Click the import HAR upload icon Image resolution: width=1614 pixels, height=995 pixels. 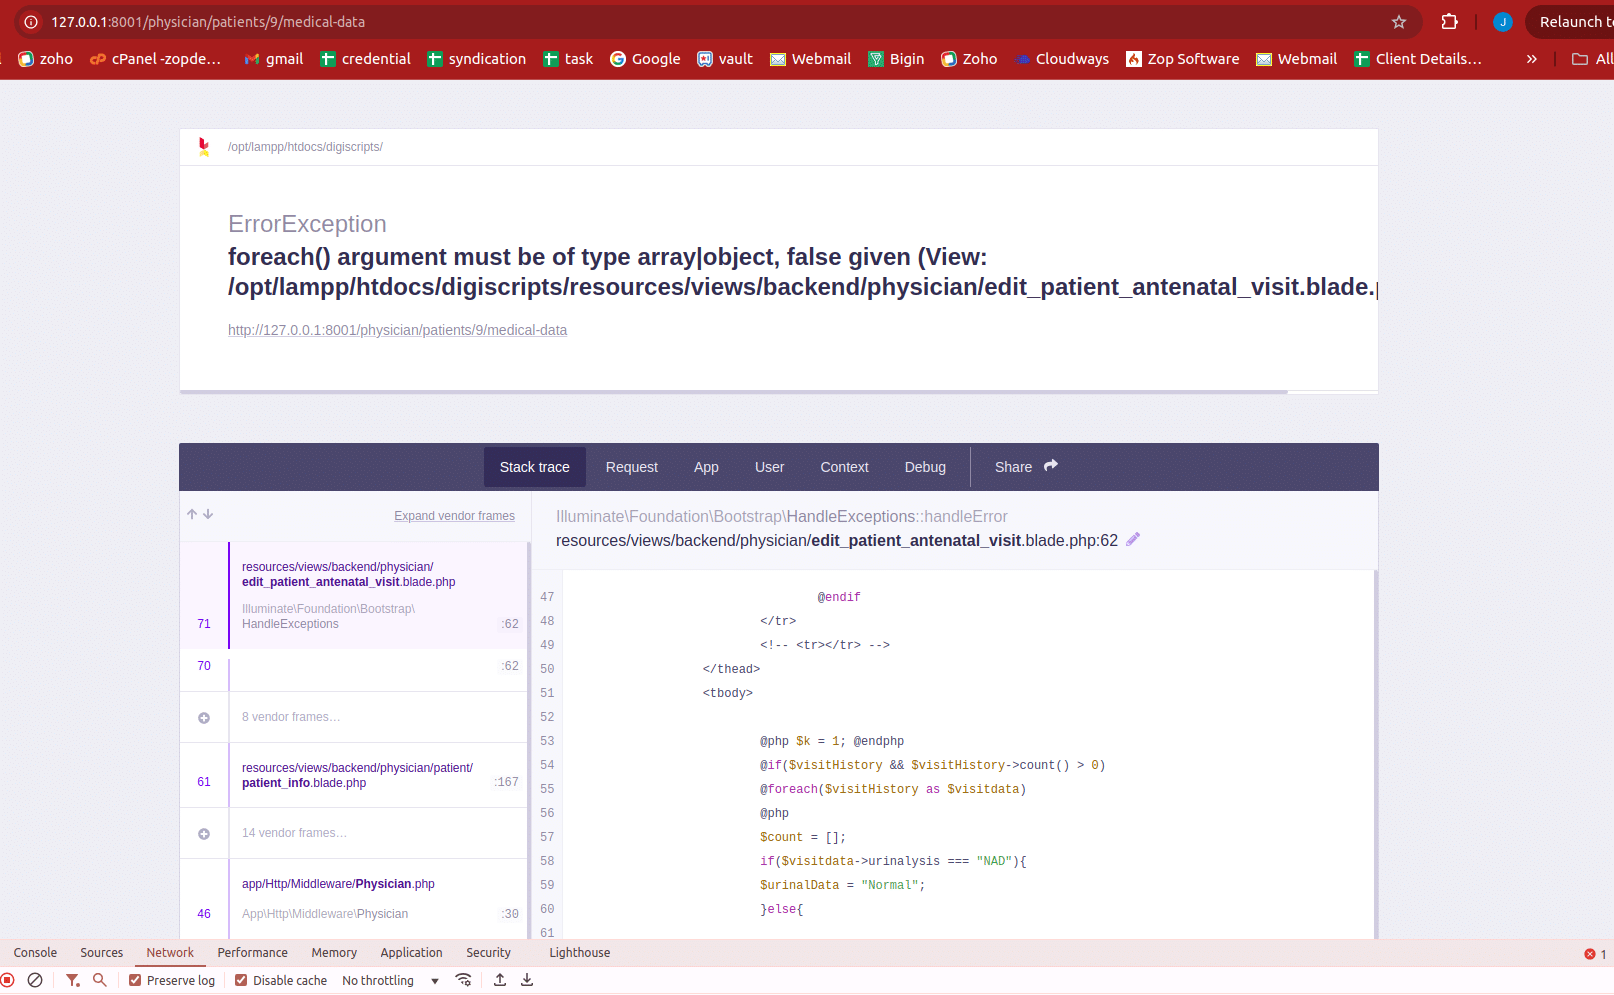[500, 981]
